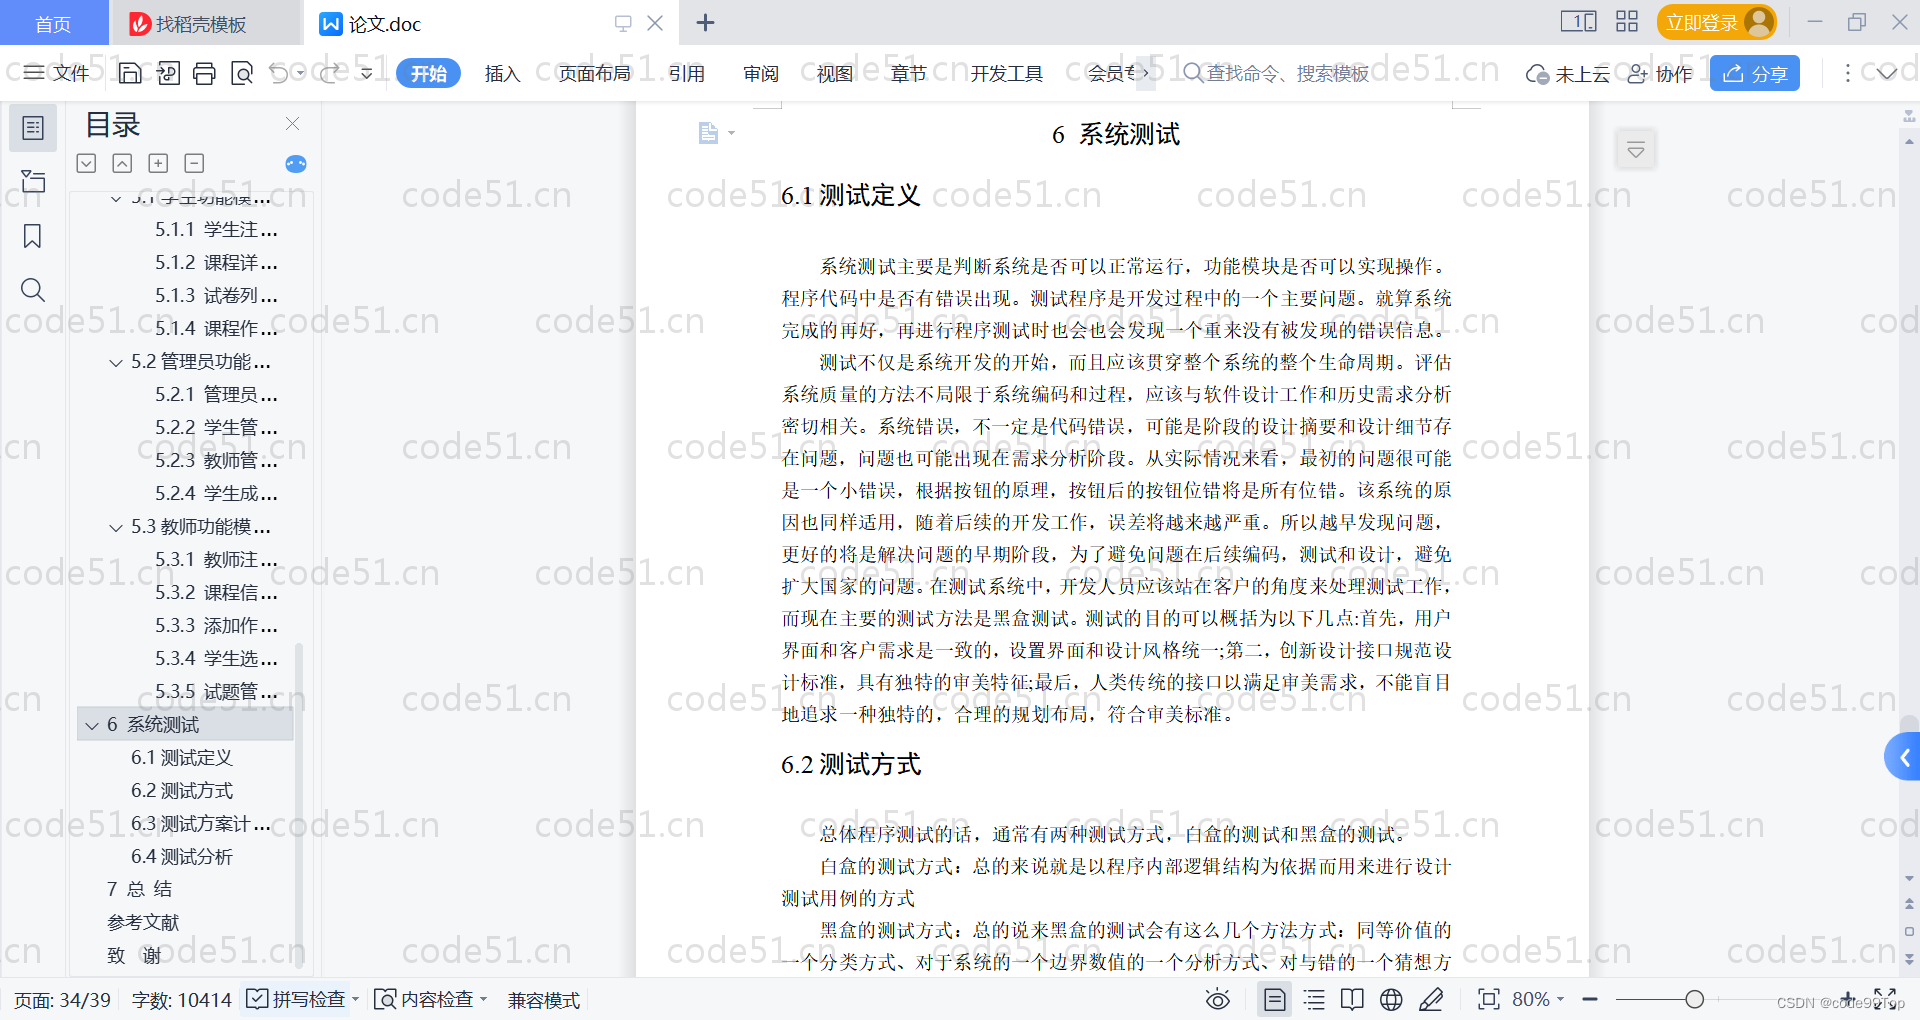Click the Export to PDF icon
The height and width of the screenshot is (1020, 1920).
pos(168,73)
